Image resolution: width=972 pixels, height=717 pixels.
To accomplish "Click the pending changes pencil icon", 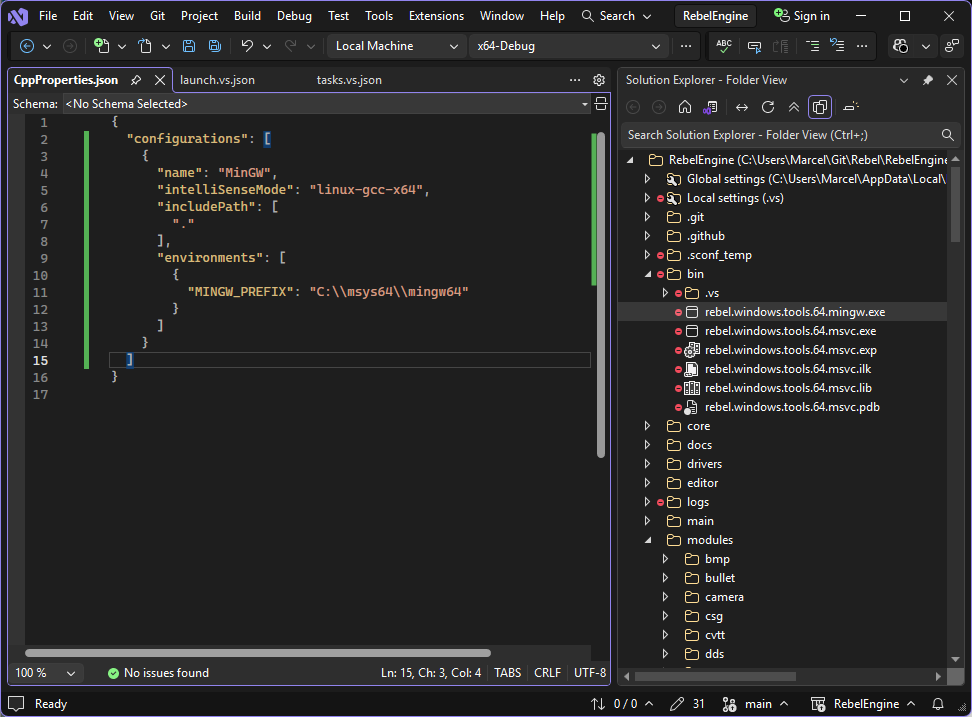I will [x=677, y=704].
